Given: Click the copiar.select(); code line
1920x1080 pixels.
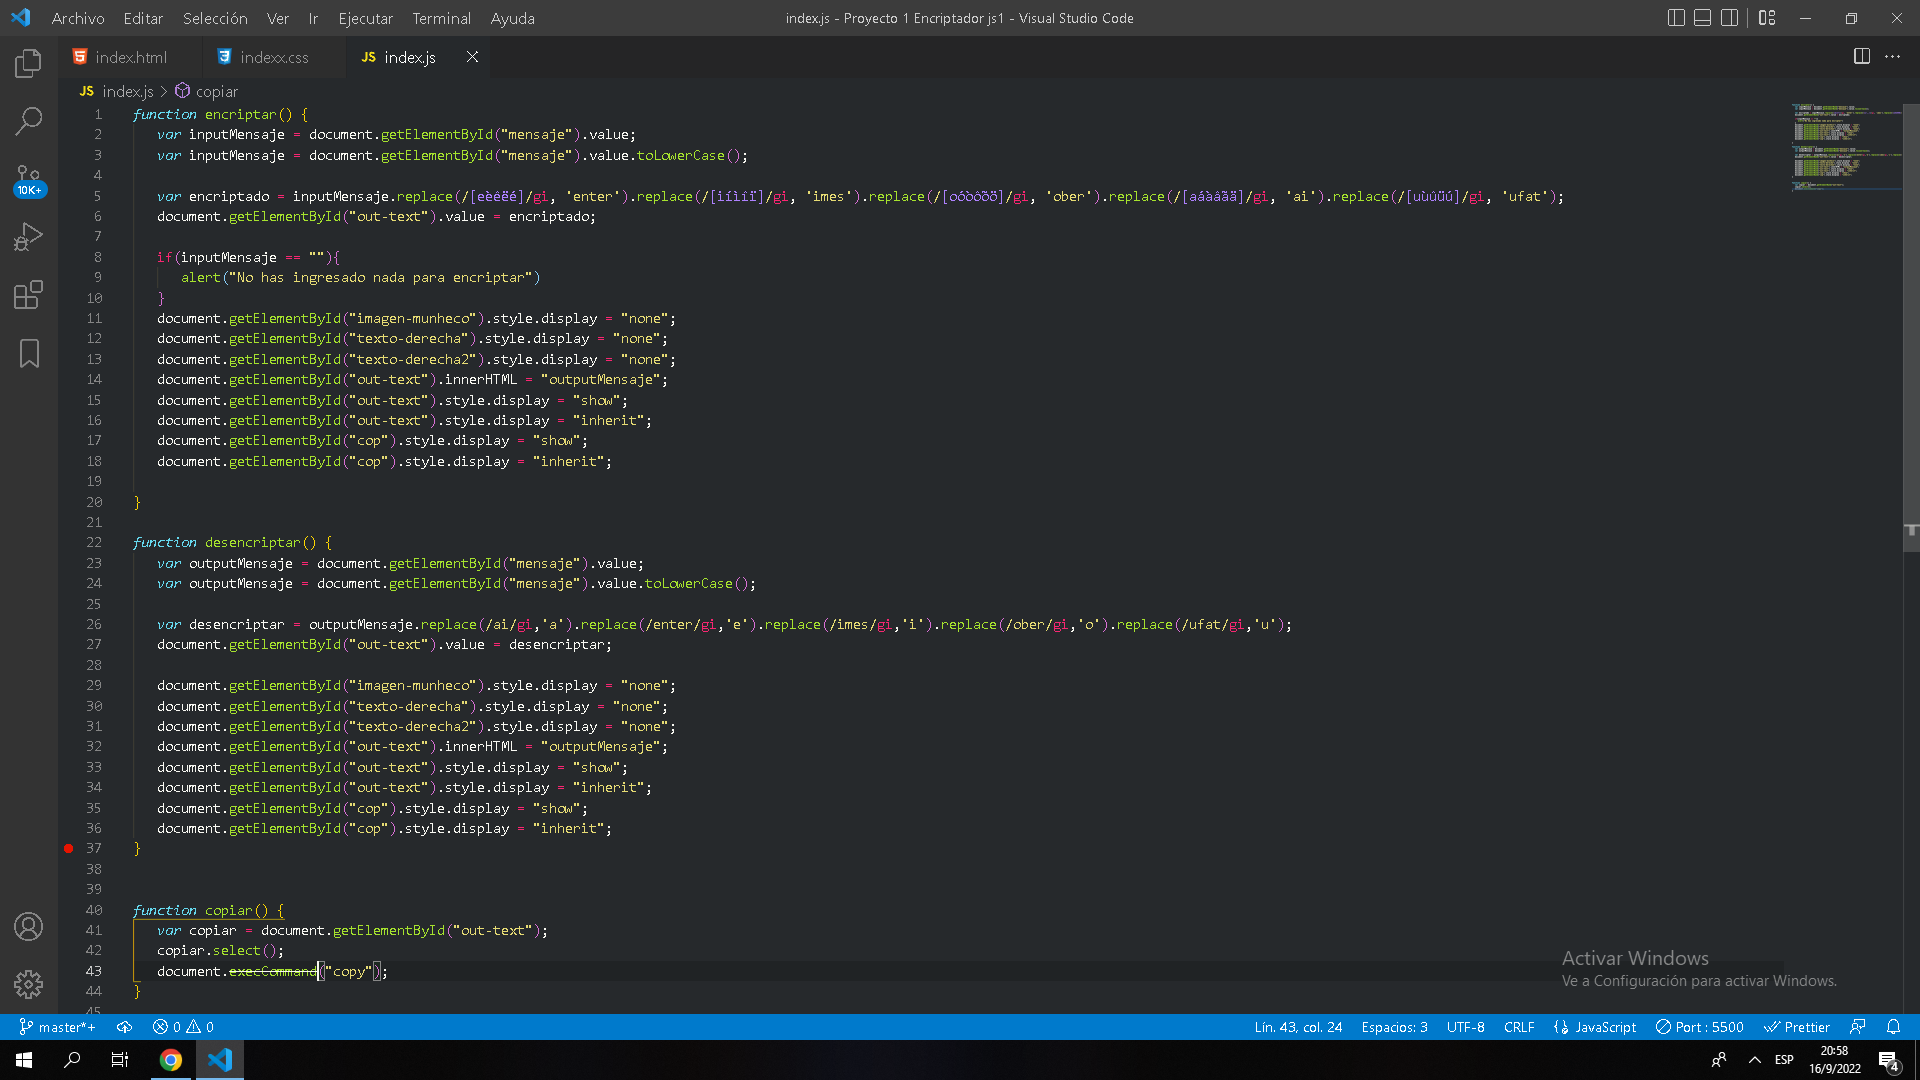Looking at the screenshot, I should click(220, 950).
